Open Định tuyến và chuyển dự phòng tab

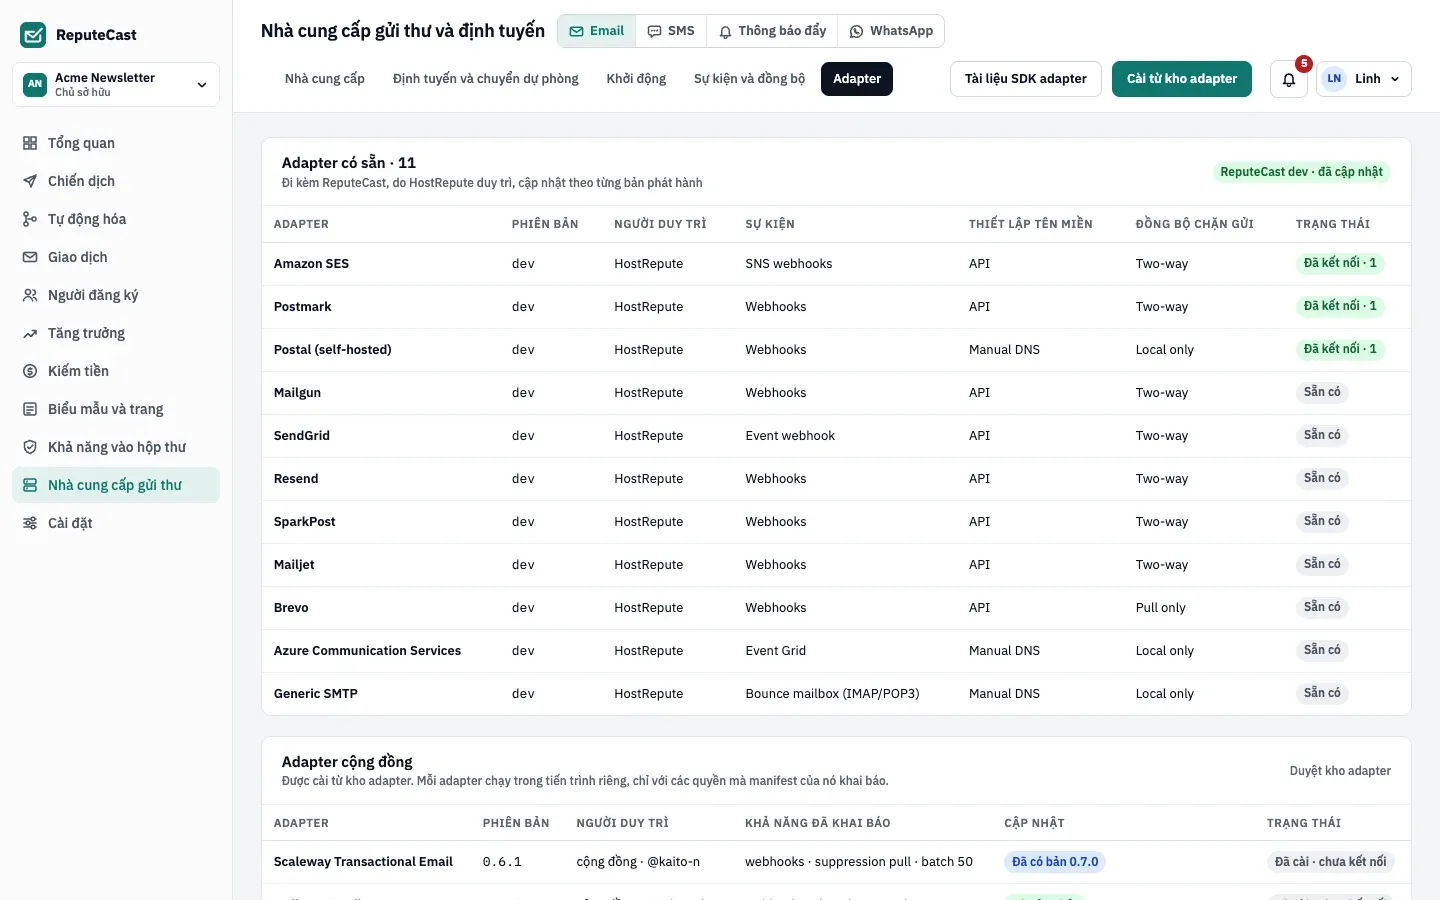486,79
